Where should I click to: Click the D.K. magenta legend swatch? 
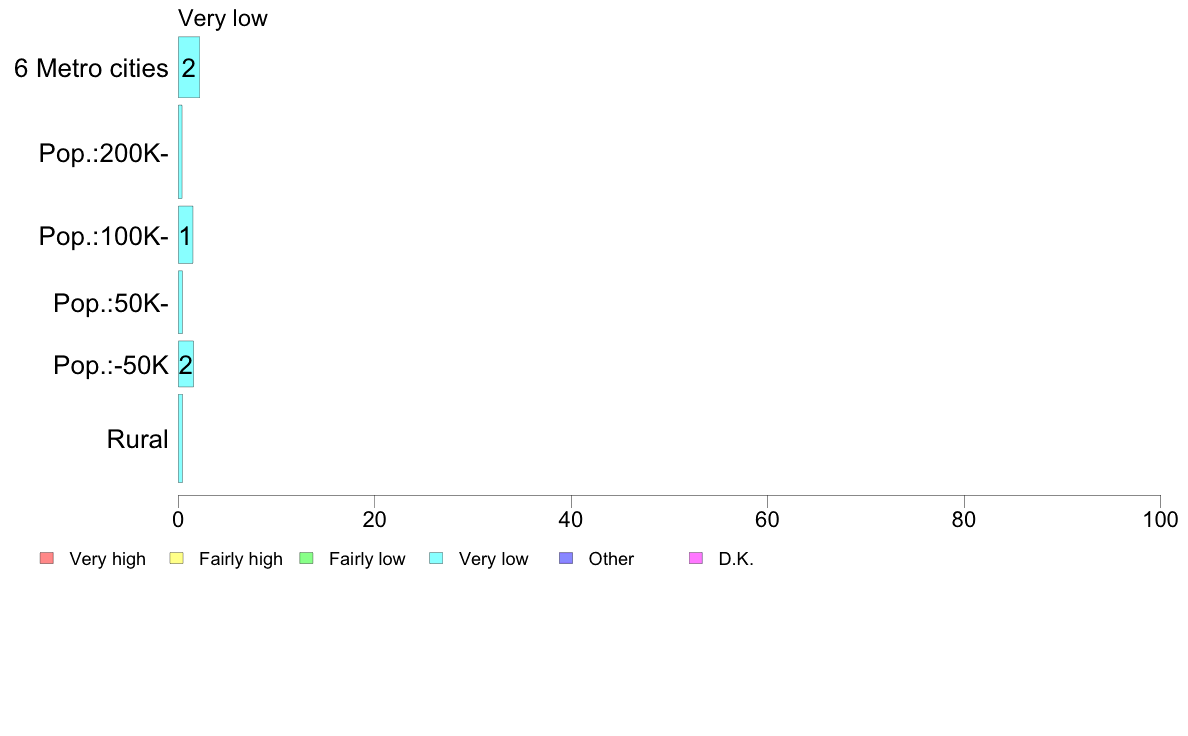(x=696, y=559)
